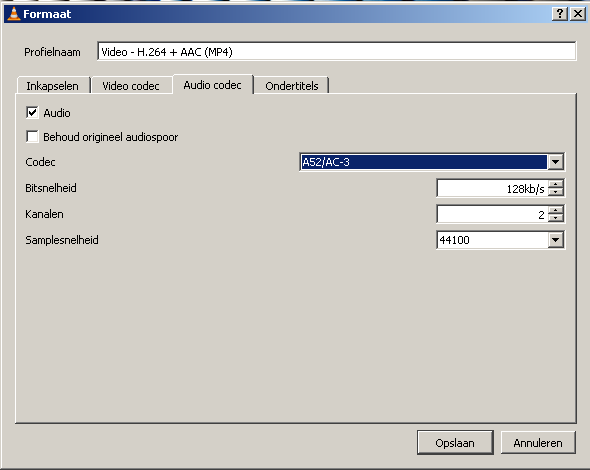Enable Behoud origineel audiospoor checkbox
590x470 pixels.
32,137
